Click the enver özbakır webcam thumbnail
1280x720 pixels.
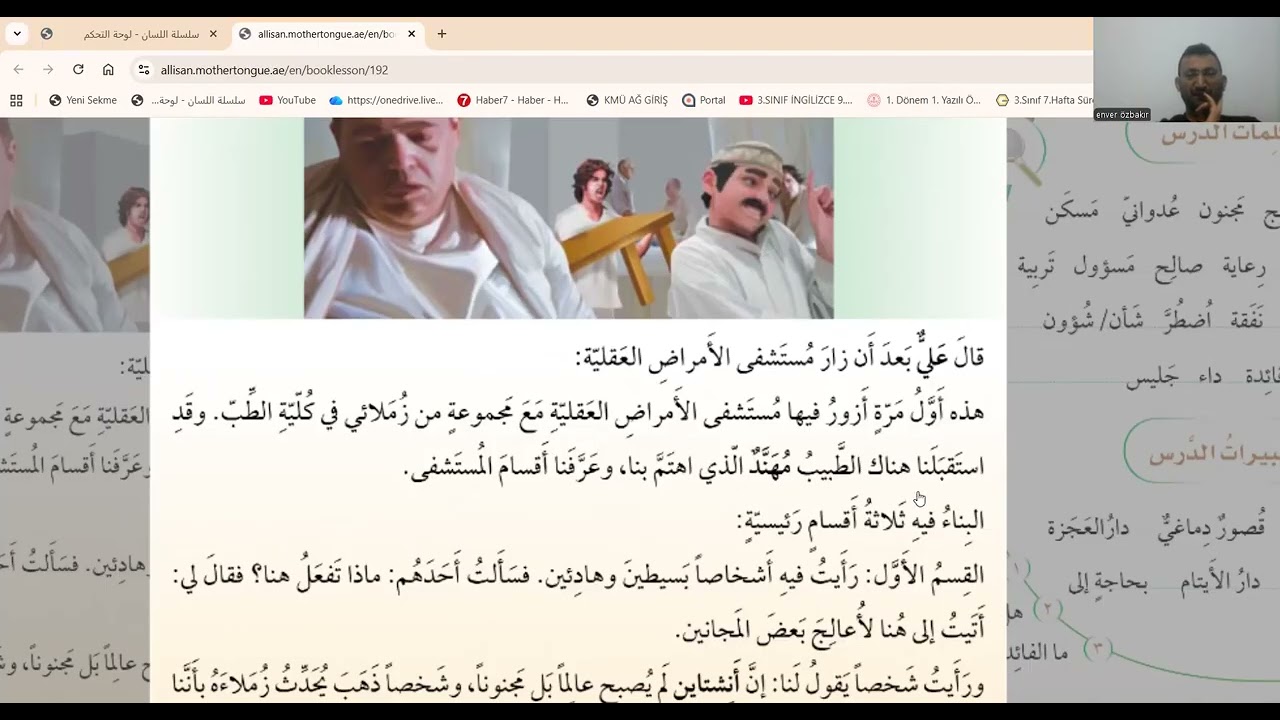tap(1186, 69)
